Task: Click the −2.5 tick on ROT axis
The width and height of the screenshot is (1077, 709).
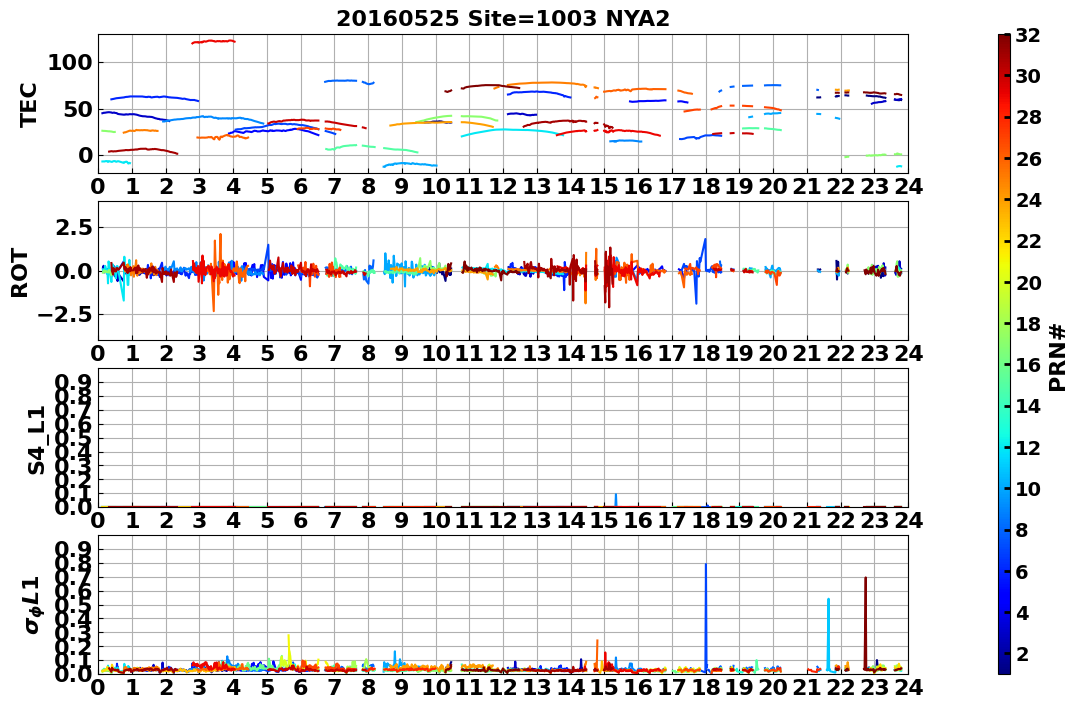Action: coord(63,315)
